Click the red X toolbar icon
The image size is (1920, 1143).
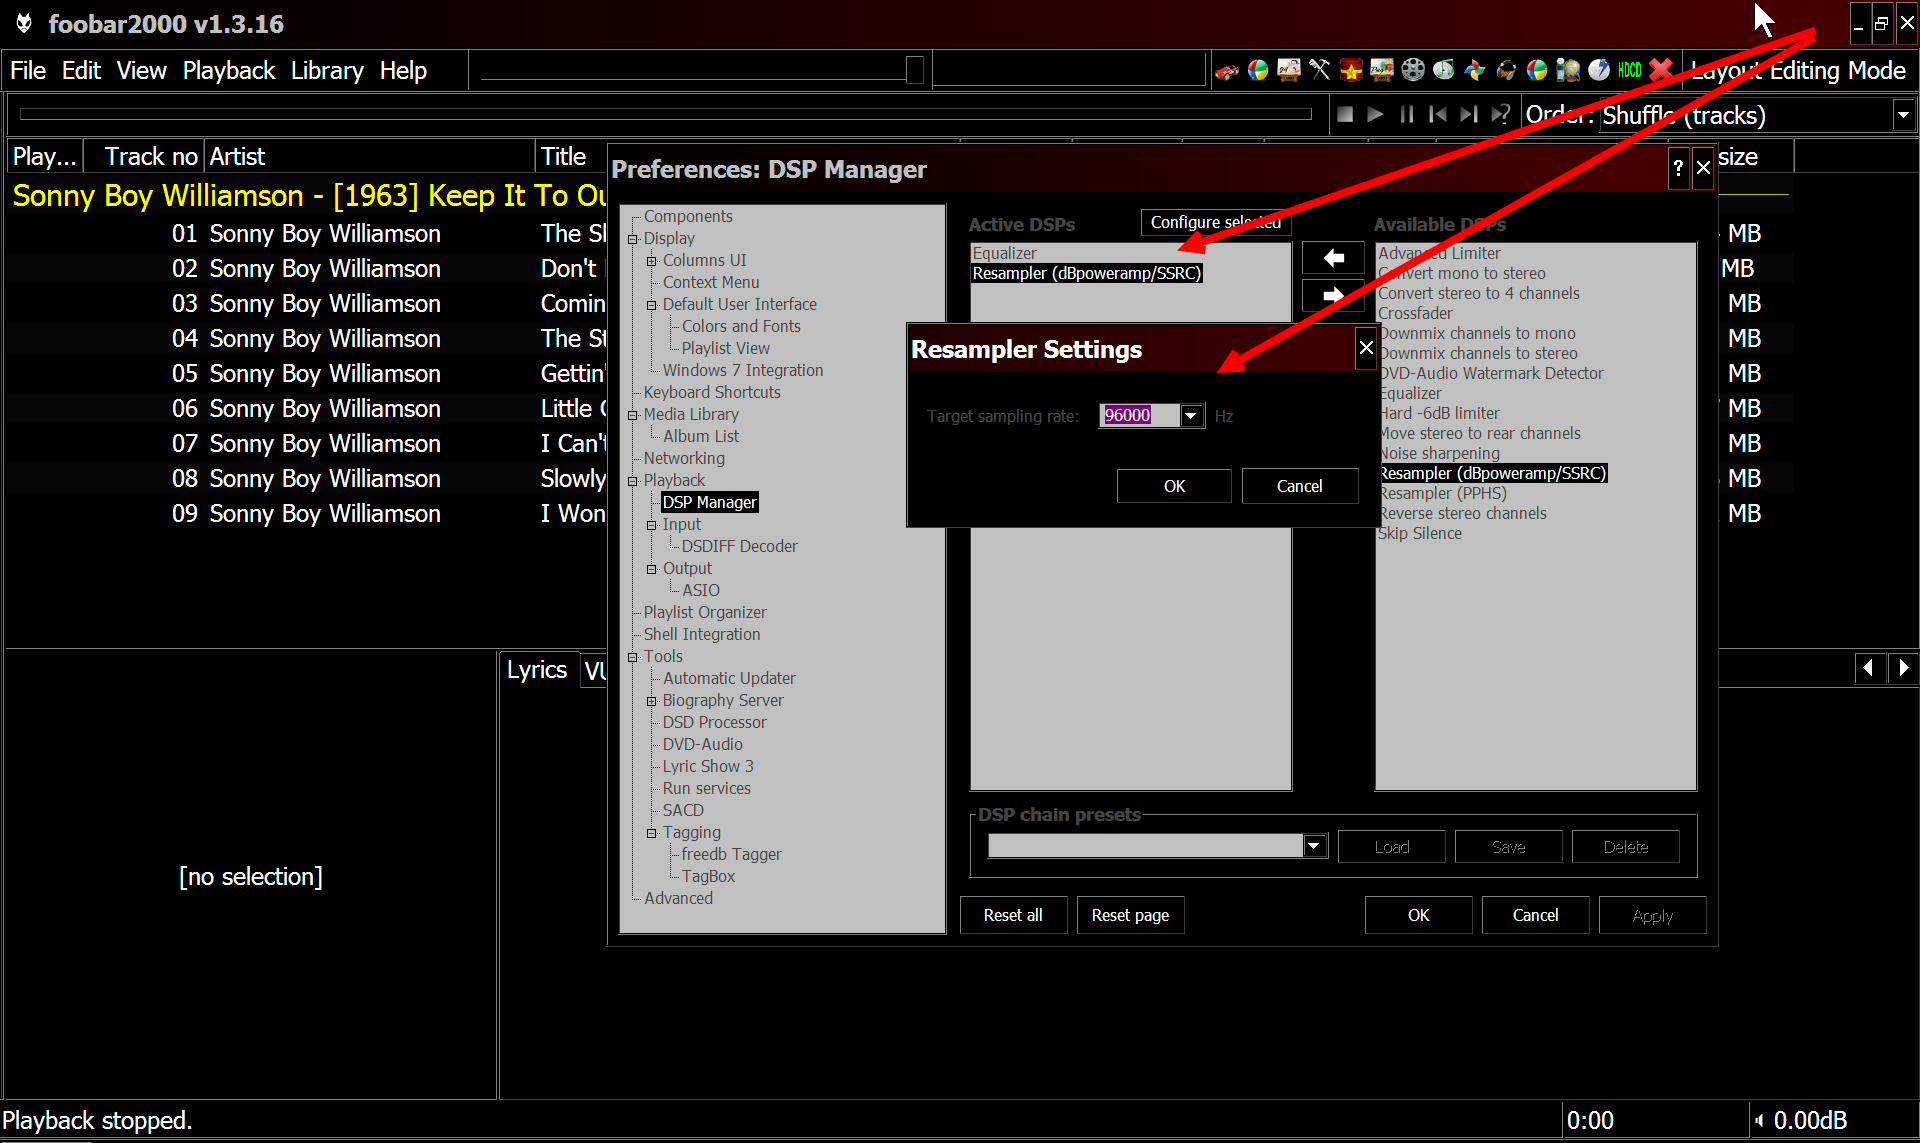click(1661, 70)
